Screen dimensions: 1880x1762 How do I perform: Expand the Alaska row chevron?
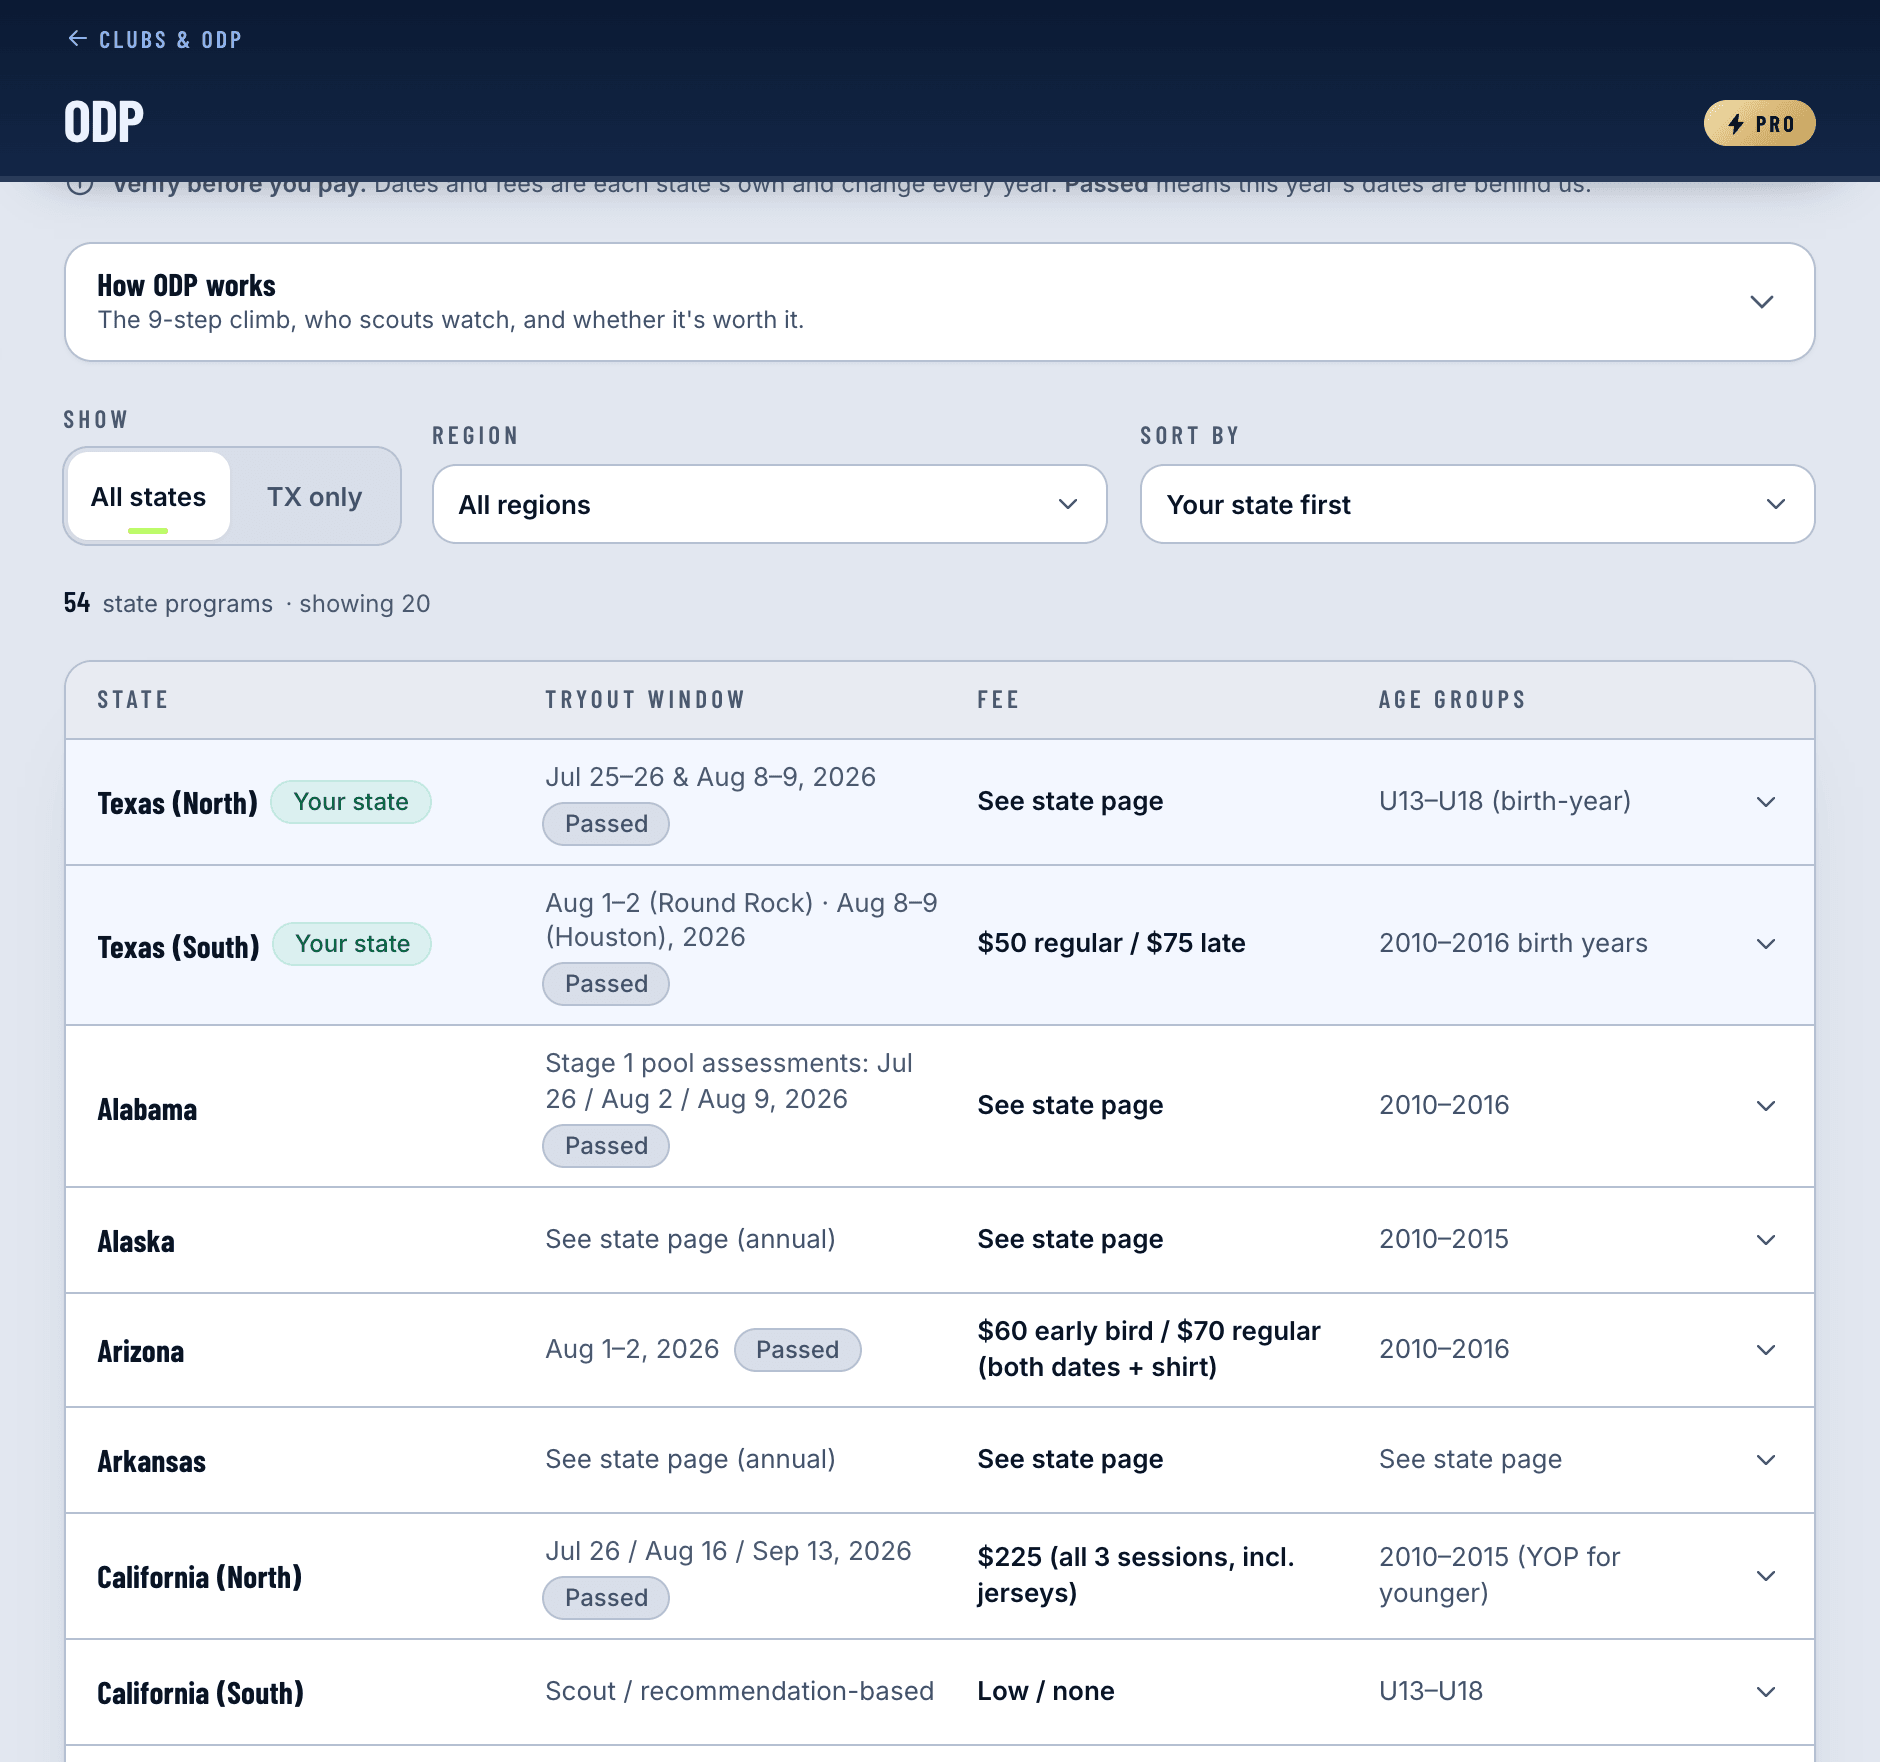[1766, 1240]
